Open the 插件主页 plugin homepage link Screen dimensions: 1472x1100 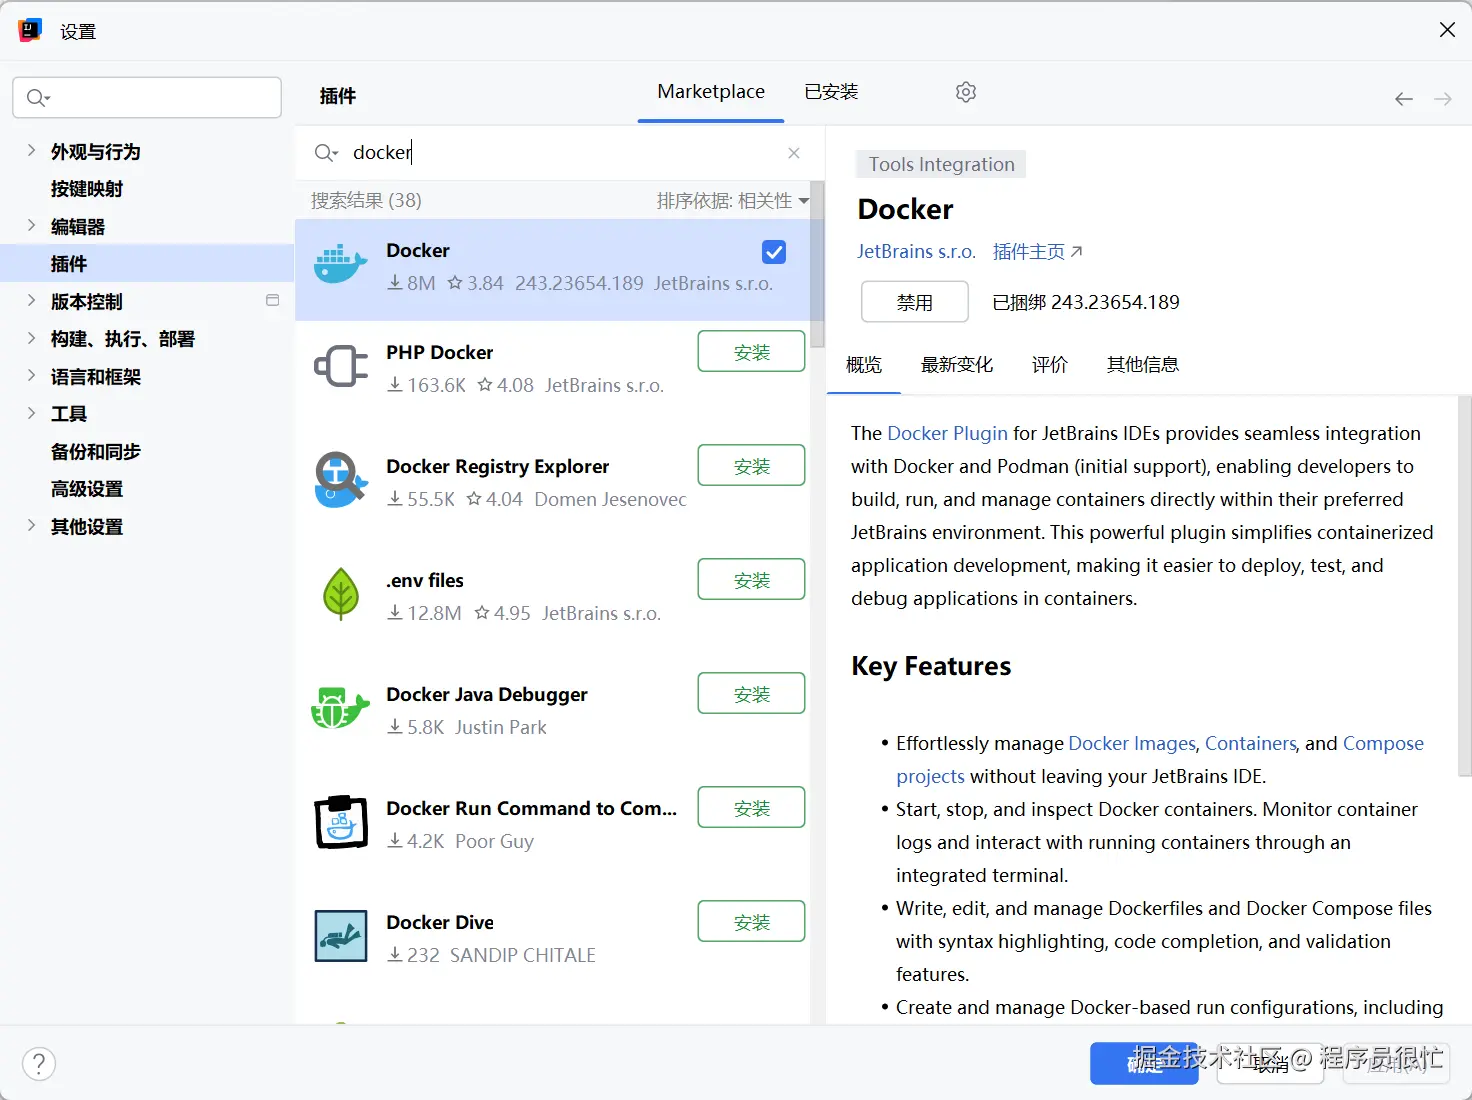[x=1037, y=252]
